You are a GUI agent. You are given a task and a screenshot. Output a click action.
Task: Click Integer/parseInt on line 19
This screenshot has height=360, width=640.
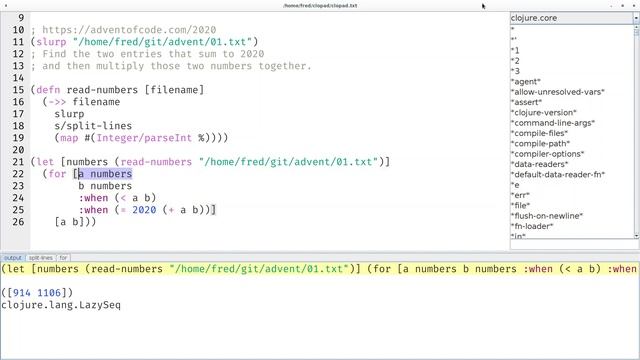[x=144, y=138]
